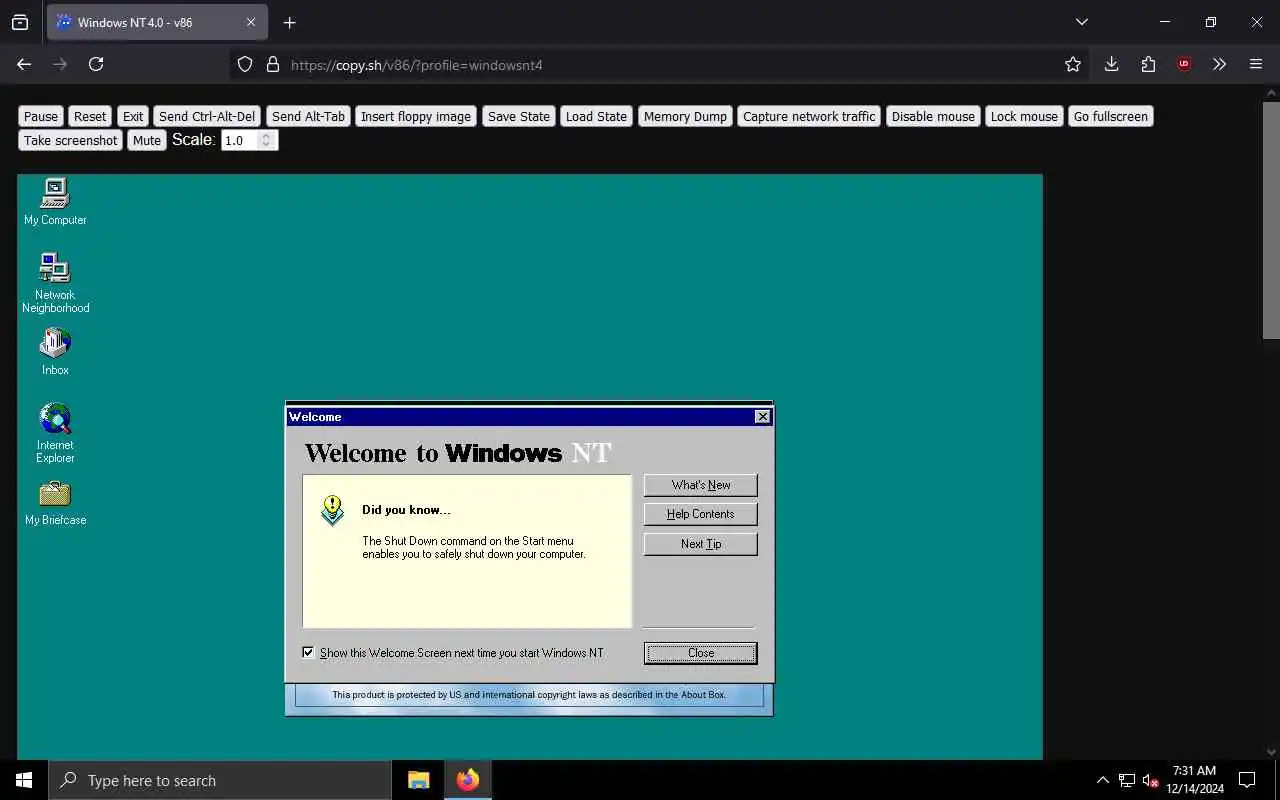Open the browser downloads panel
This screenshot has width=1280, height=800.
[1111, 64]
